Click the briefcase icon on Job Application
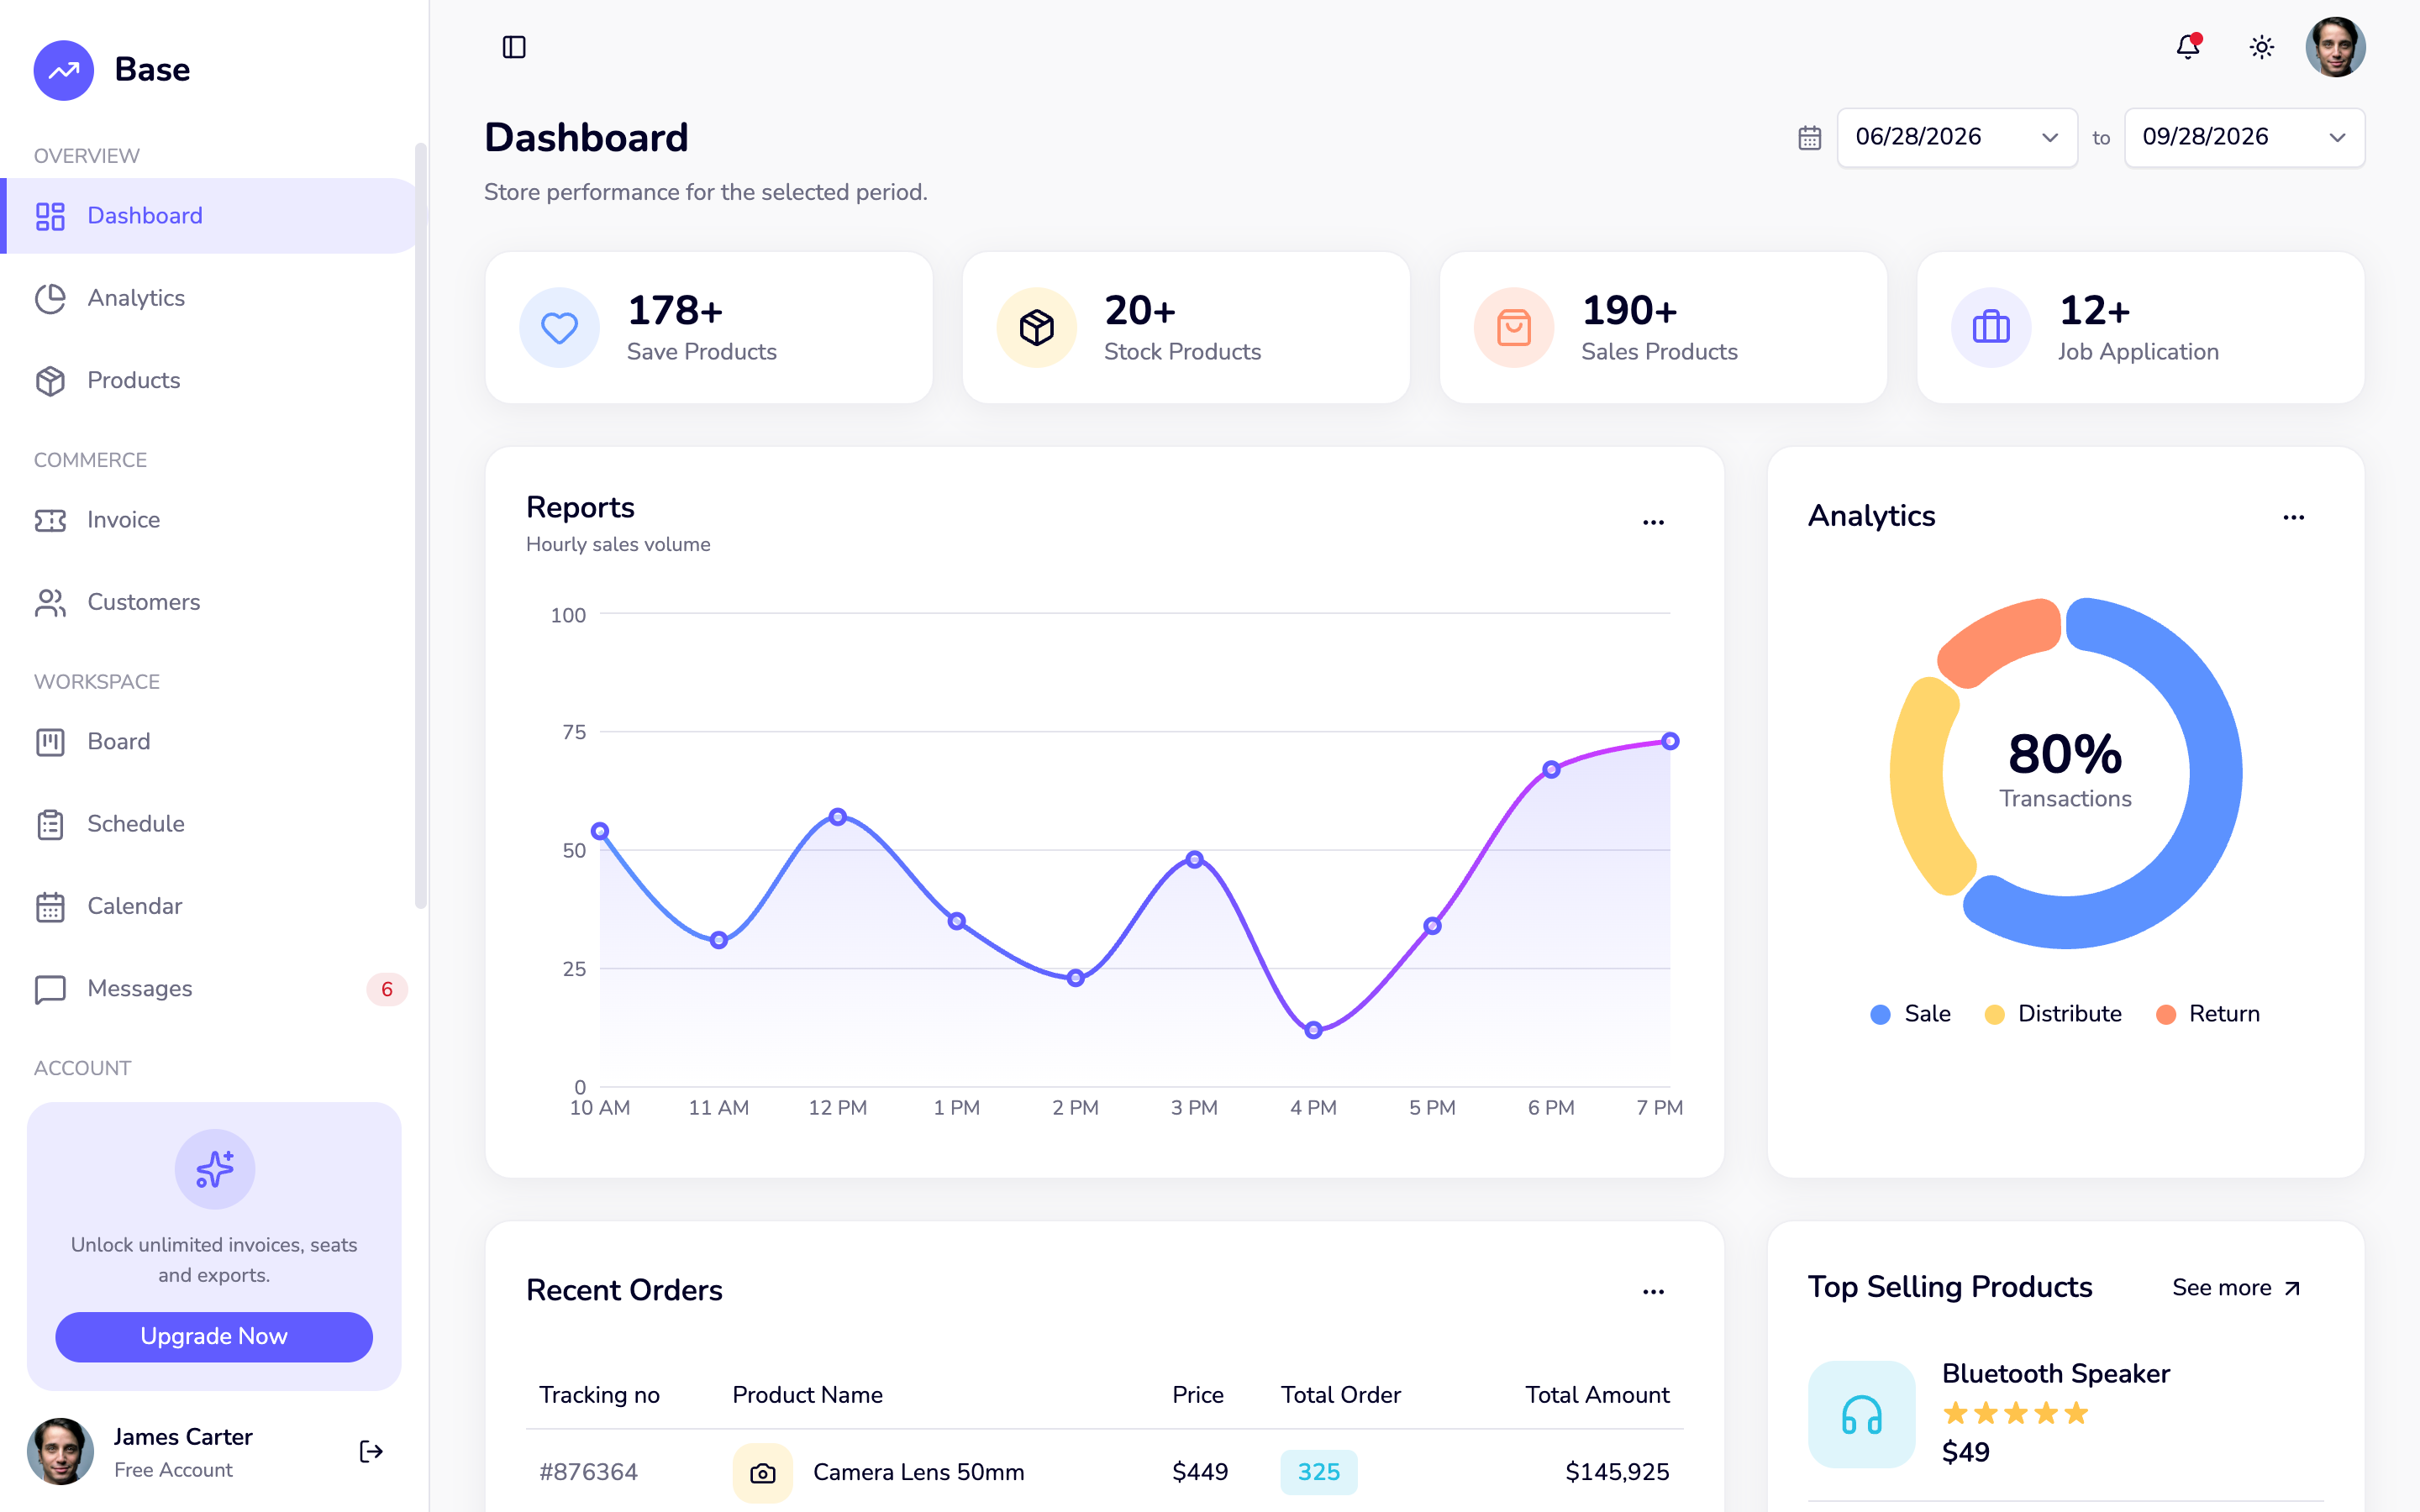The width and height of the screenshot is (2420, 1512). click(1991, 328)
